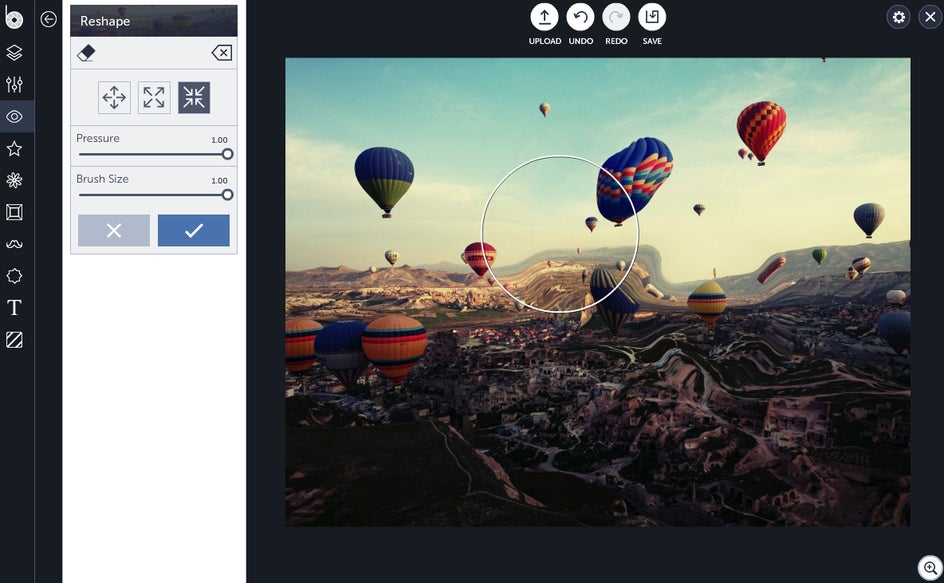Open the Layers panel icon in sidebar

[14, 52]
